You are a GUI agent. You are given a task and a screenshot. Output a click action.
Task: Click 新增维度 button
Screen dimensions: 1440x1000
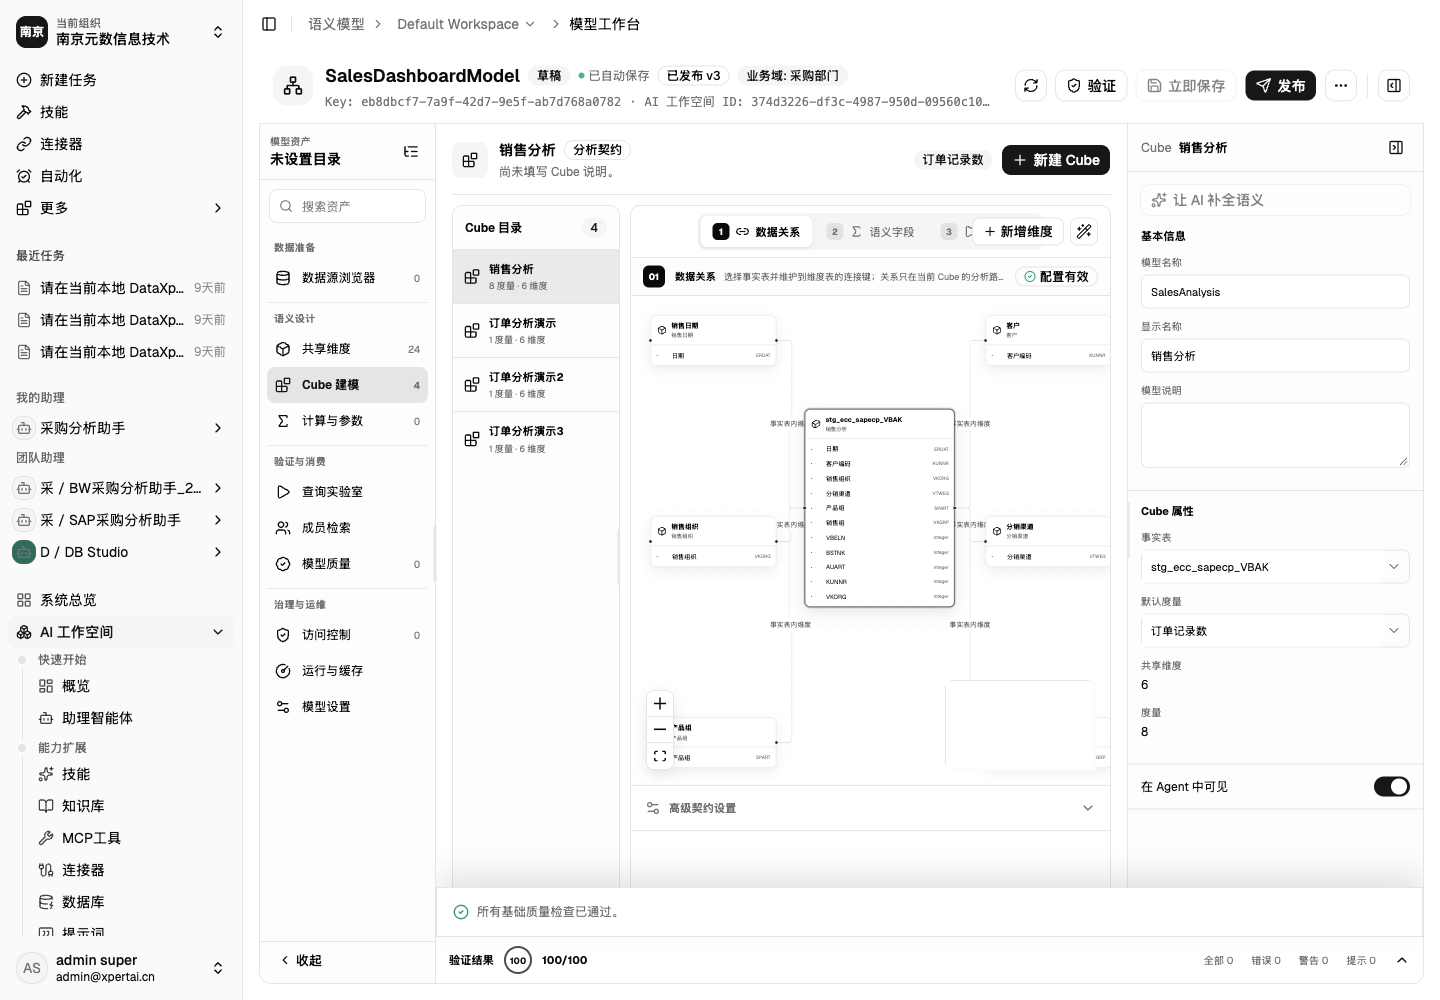click(1018, 232)
